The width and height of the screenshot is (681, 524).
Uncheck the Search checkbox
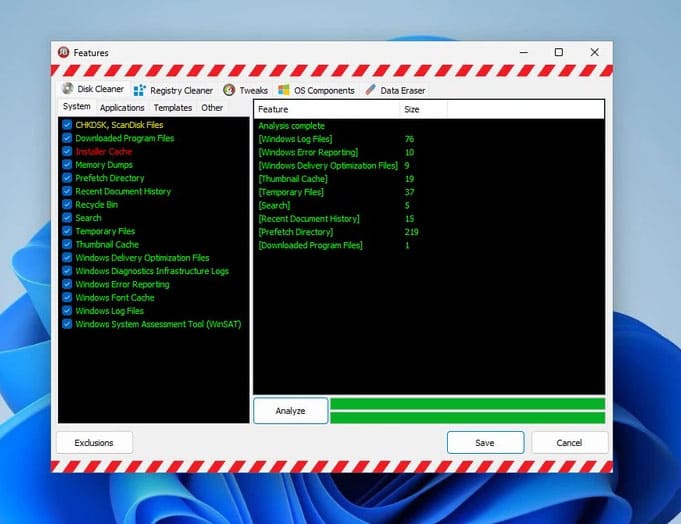(x=67, y=218)
